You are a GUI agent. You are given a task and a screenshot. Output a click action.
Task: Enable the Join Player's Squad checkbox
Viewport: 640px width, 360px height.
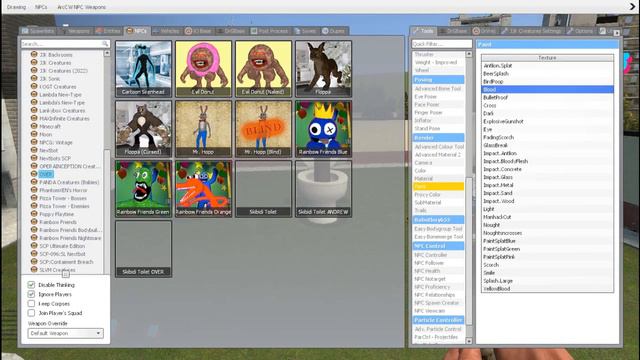(31, 313)
